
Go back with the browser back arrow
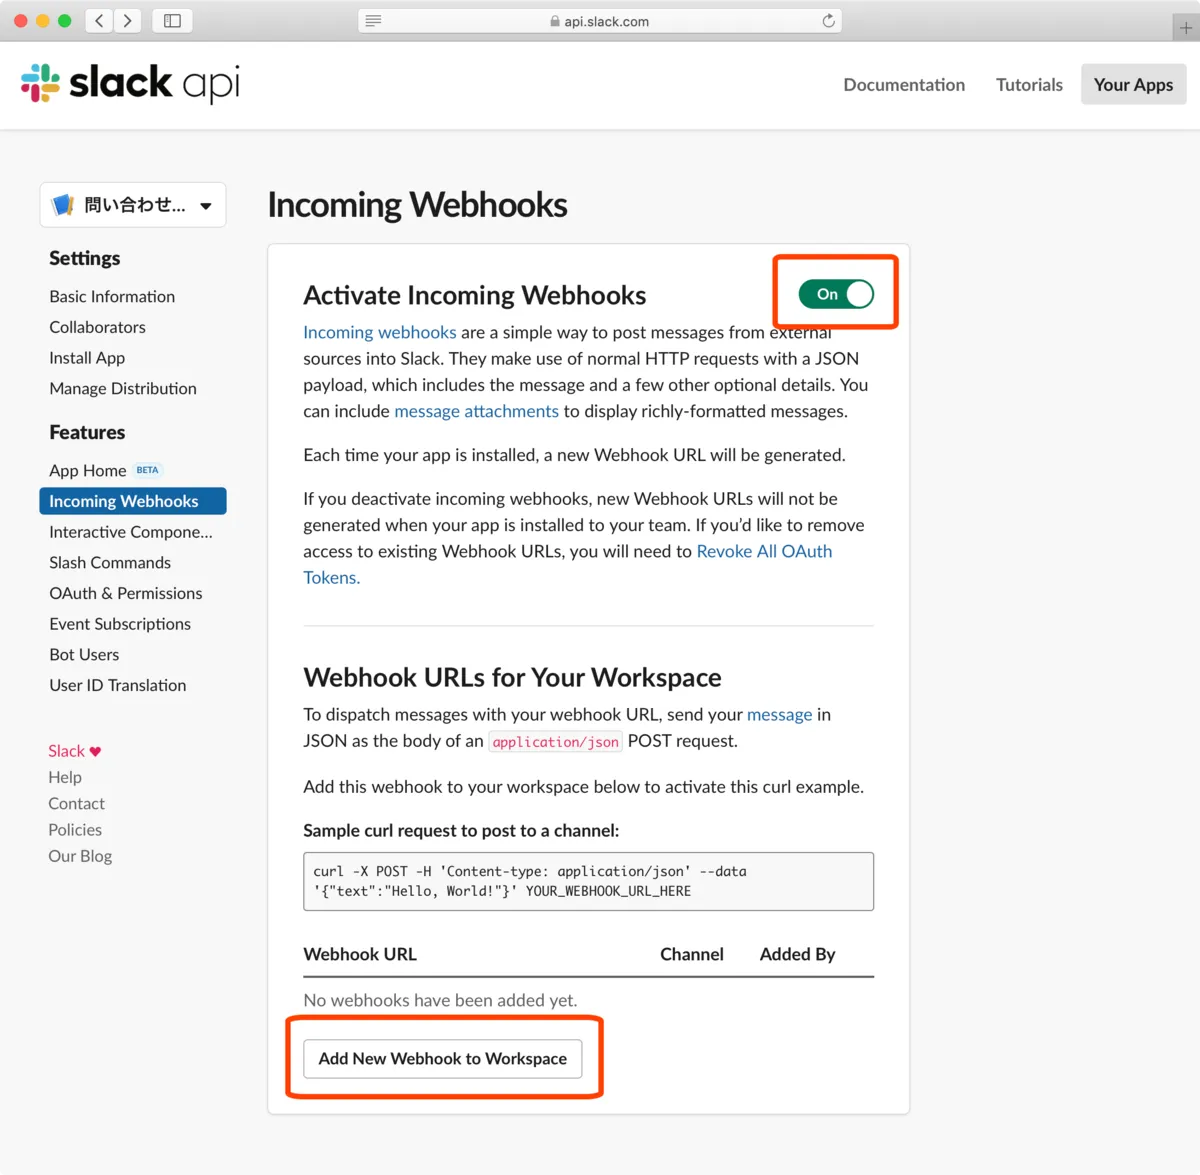point(99,21)
